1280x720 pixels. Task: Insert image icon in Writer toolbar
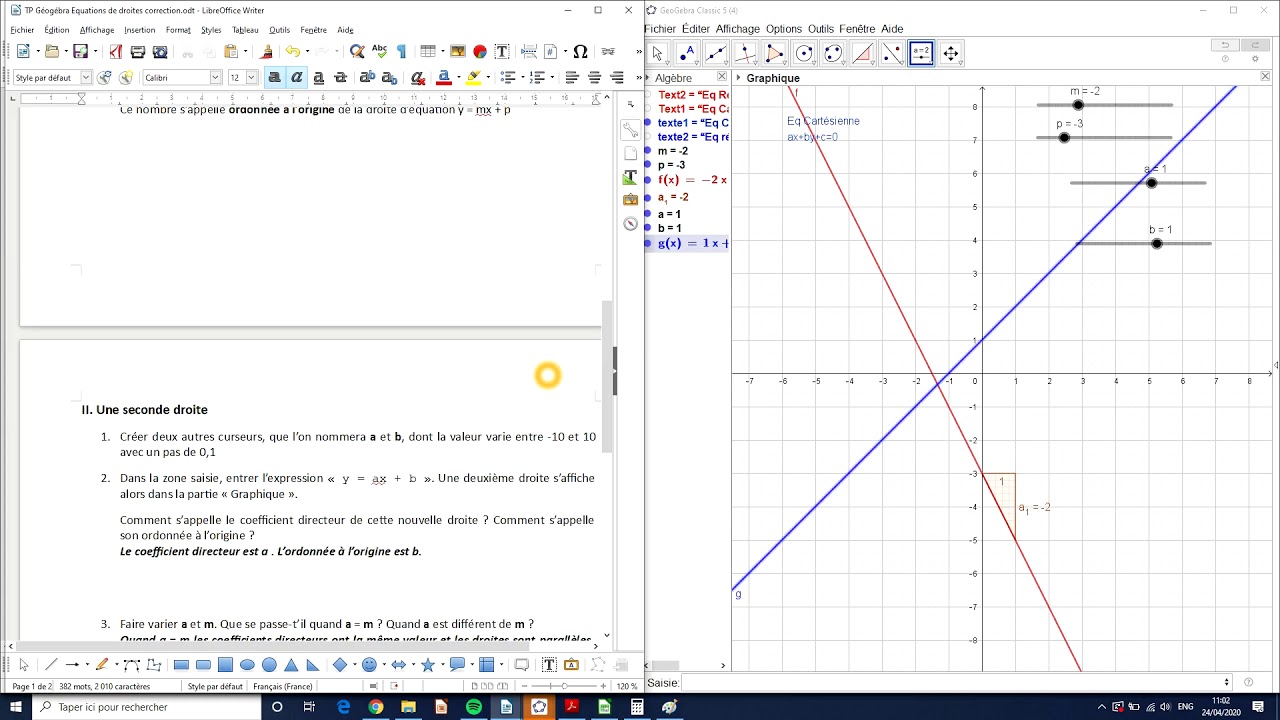[458, 52]
